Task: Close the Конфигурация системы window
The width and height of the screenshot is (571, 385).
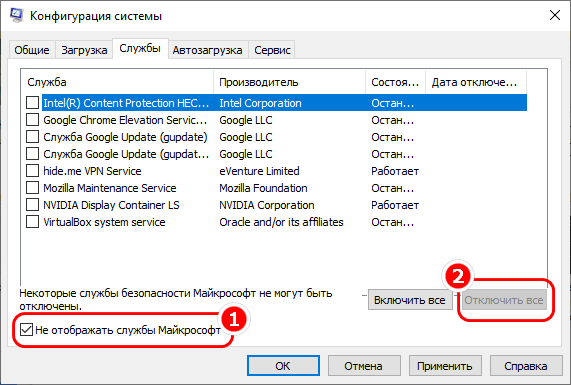Action: tap(555, 15)
